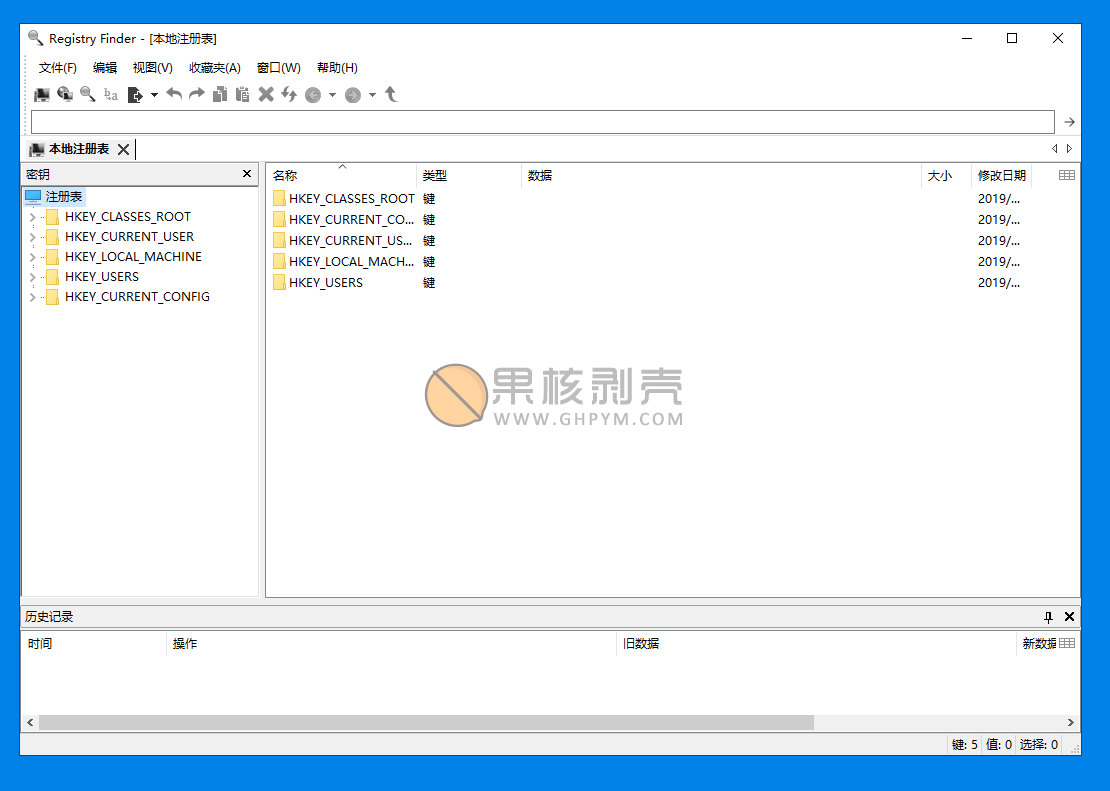Show previous tabs with left triangle arrow
Viewport: 1110px width, 791px height.
click(x=1055, y=149)
